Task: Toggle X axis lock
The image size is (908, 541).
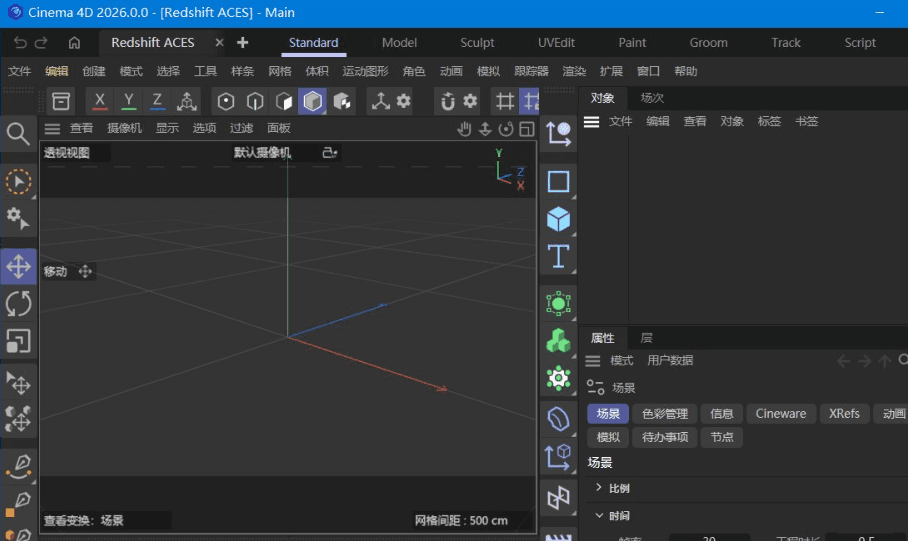Action: [x=100, y=101]
